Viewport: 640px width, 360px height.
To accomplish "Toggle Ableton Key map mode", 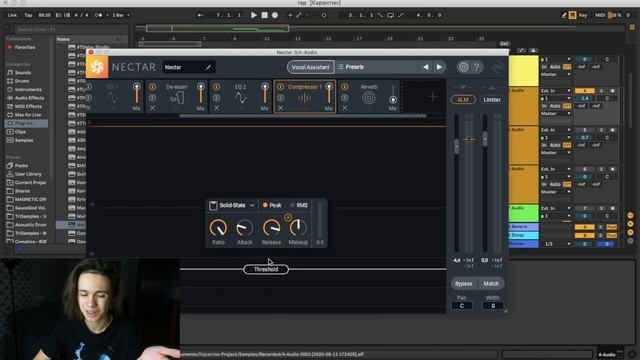I will pos(583,15).
